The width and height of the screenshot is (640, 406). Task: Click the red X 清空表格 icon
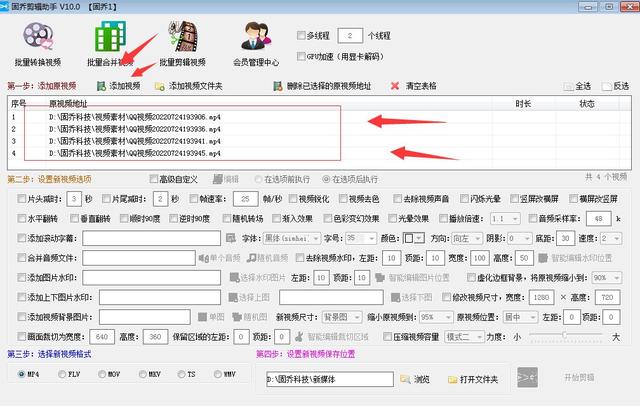(x=395, y=86)
